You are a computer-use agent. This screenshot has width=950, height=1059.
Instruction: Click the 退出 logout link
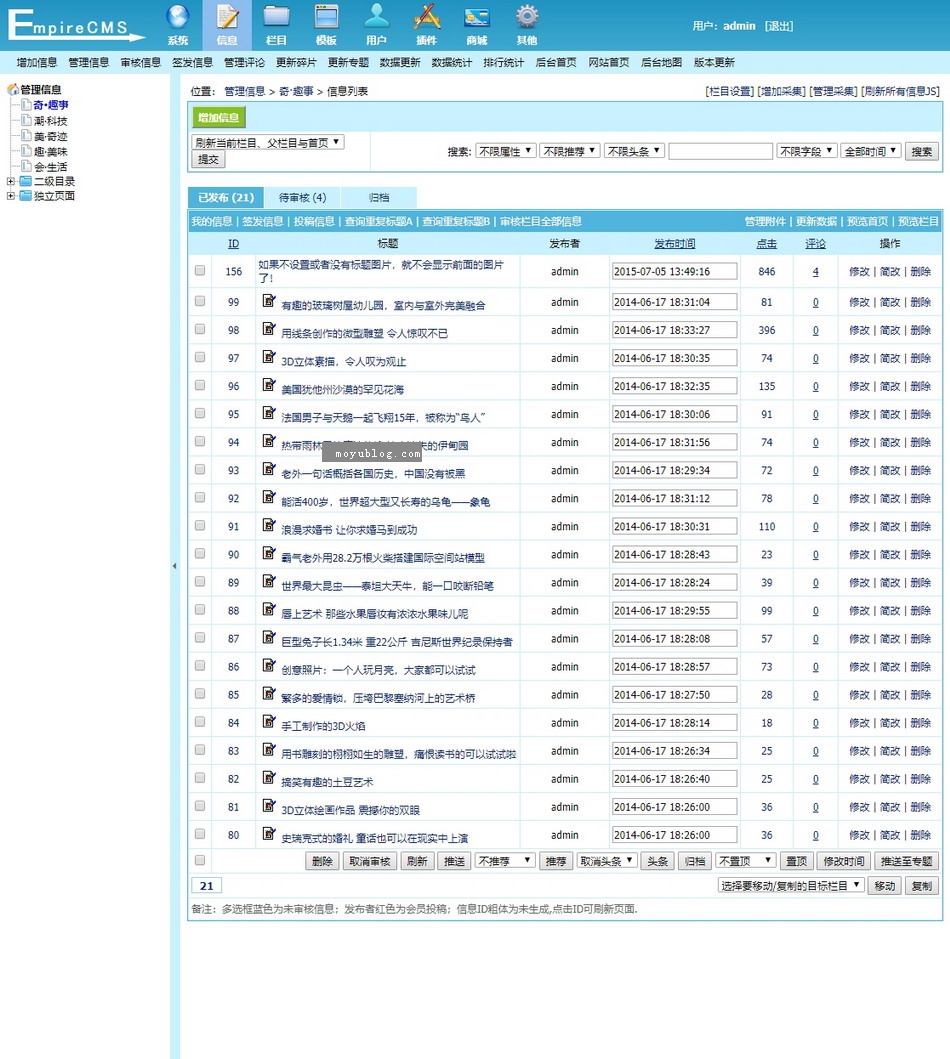tap(779, 26)
